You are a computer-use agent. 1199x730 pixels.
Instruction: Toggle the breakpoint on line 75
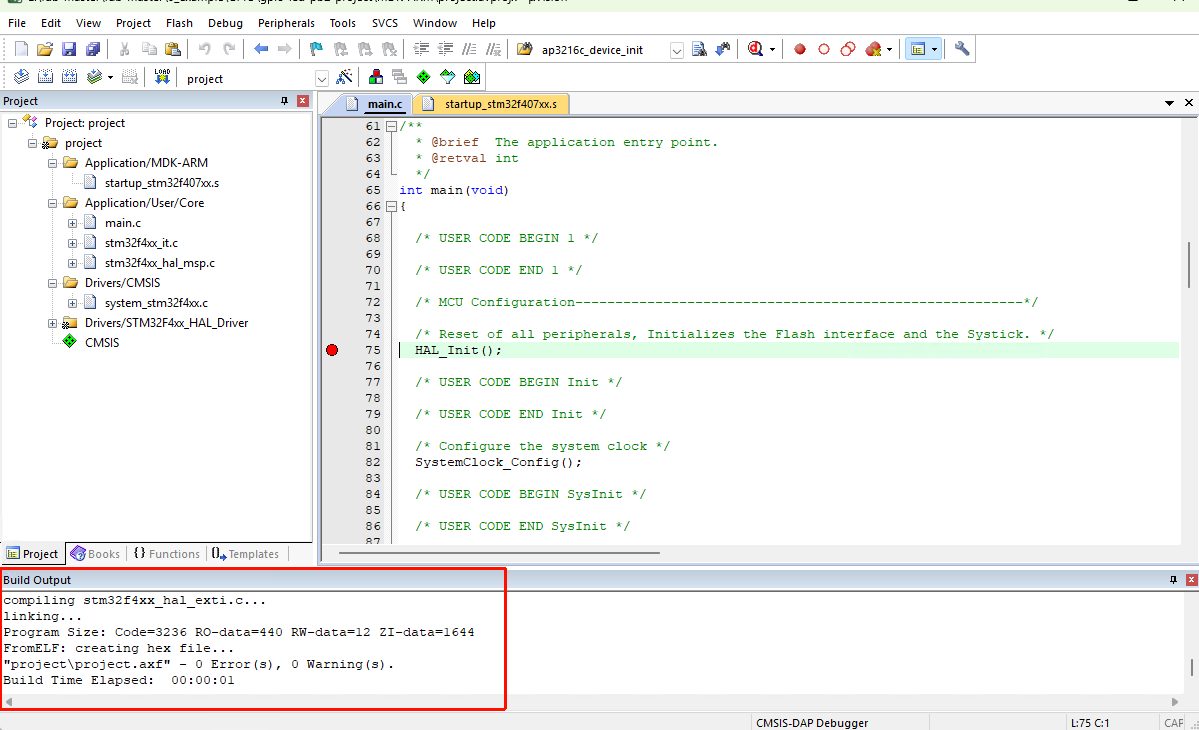pos(332,350)
